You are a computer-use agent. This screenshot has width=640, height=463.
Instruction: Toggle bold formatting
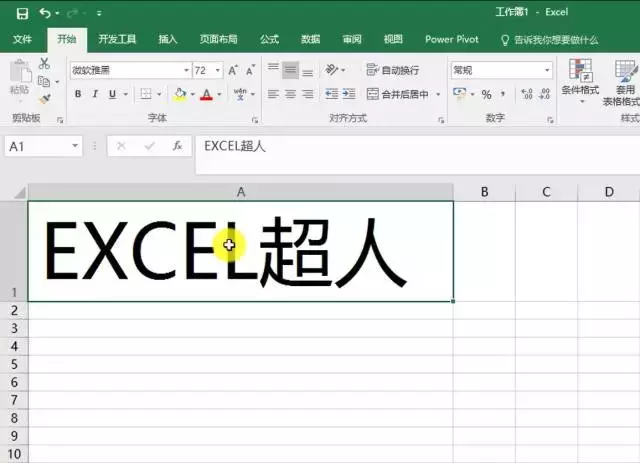click(x=78, y=94)
